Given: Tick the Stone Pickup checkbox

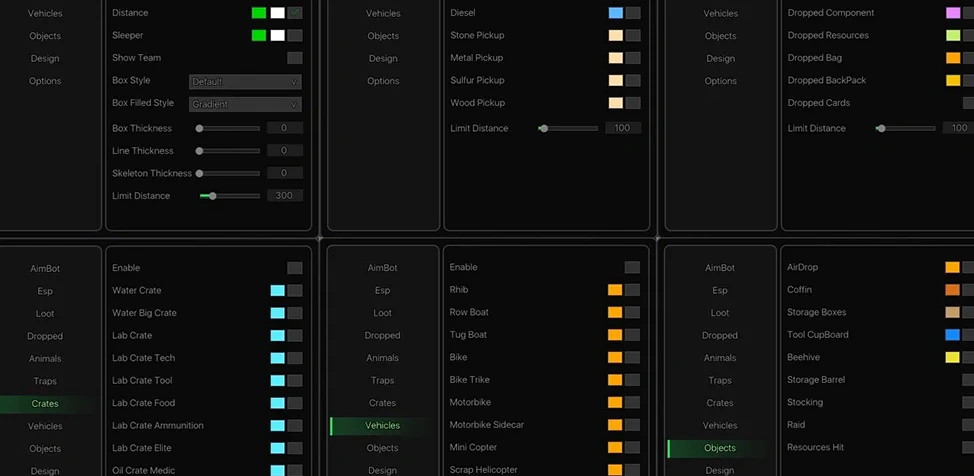Looking at the screenshot, I should (633, 35).
